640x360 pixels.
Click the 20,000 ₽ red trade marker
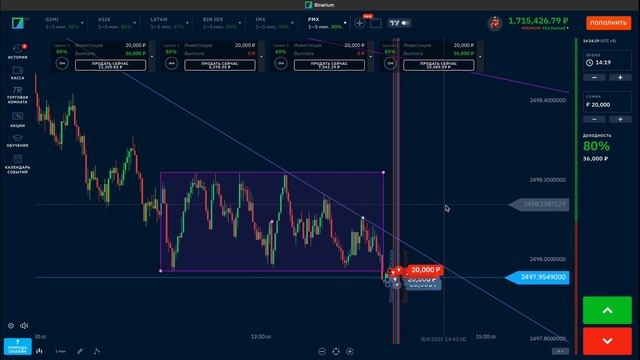[425, 270]
